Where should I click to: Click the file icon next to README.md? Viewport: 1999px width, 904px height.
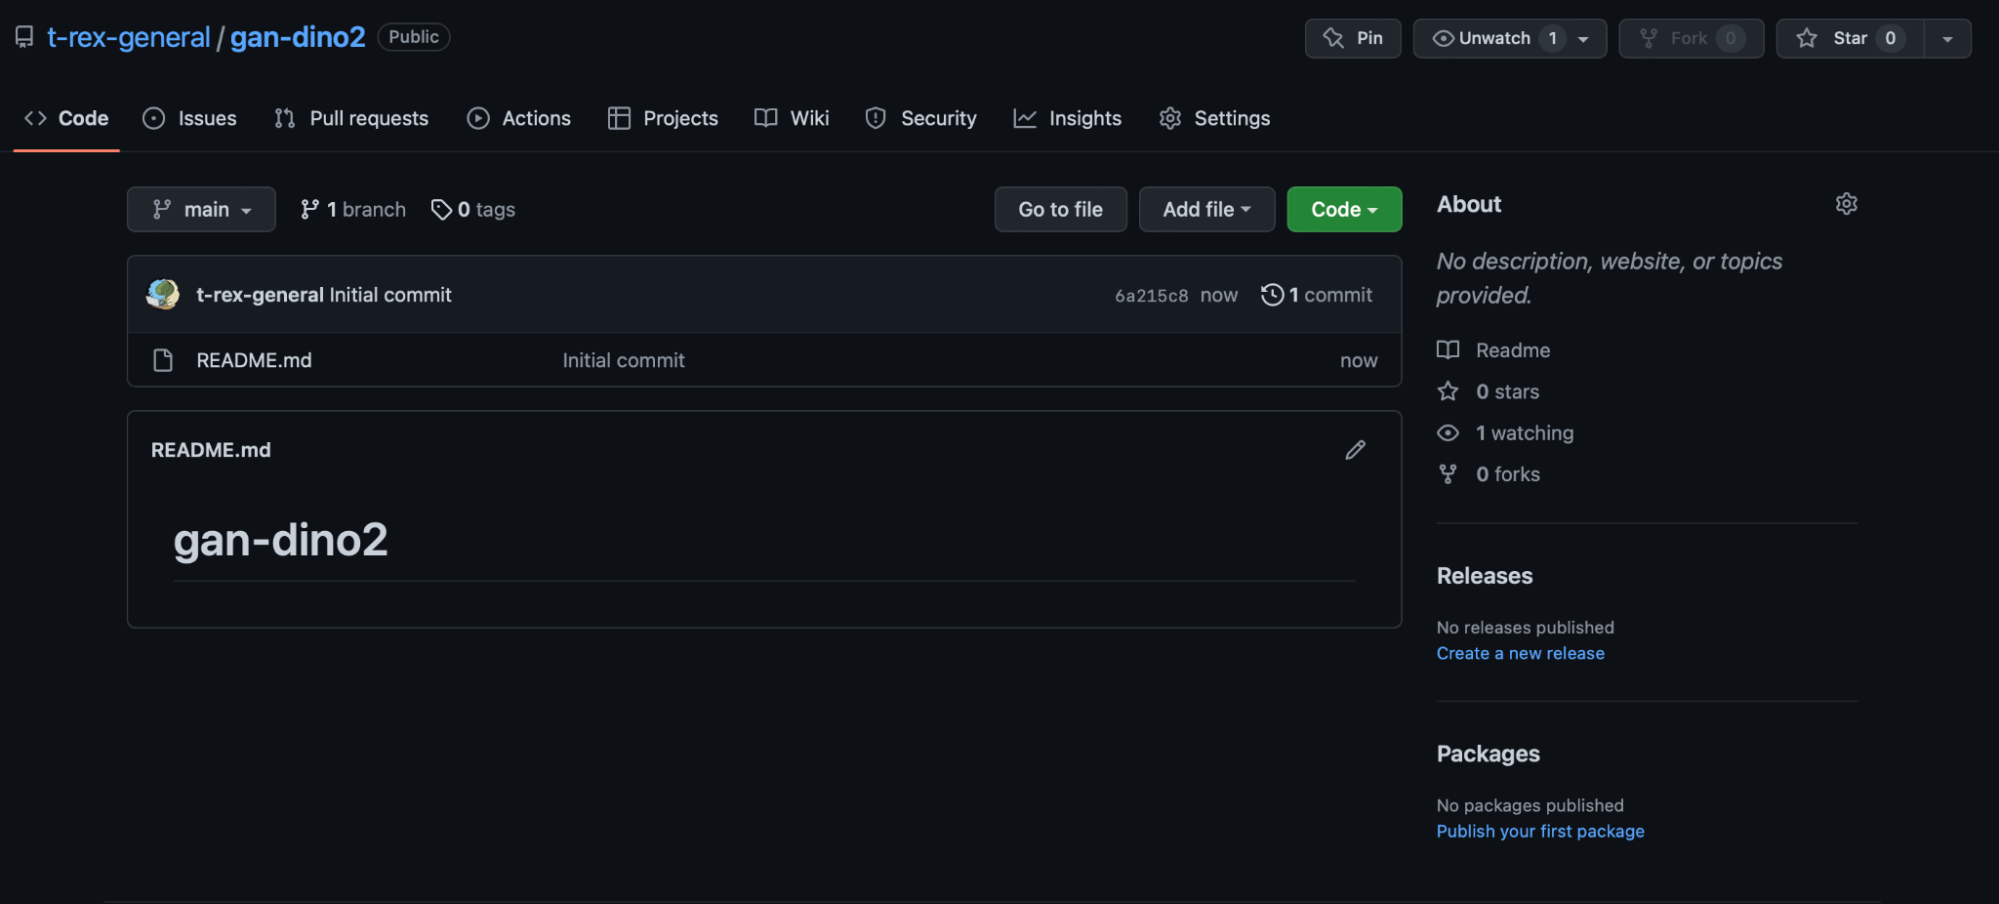[x=163, y=360]
